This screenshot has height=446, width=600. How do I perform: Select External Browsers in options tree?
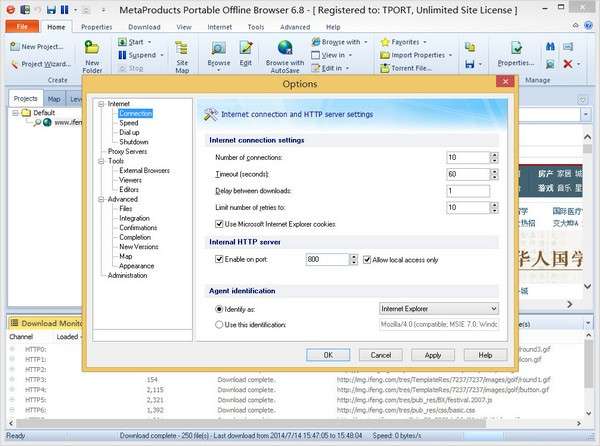click(x=144, y=171)
